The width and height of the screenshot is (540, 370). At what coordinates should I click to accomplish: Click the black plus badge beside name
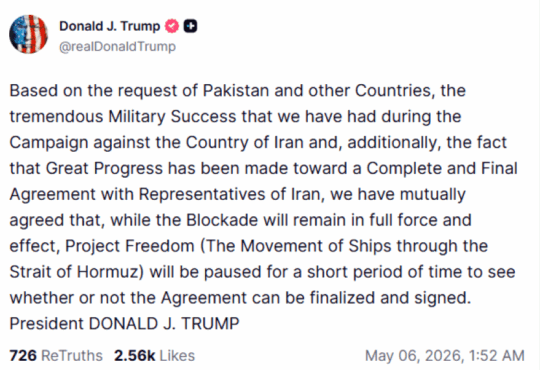coord(190,26)
